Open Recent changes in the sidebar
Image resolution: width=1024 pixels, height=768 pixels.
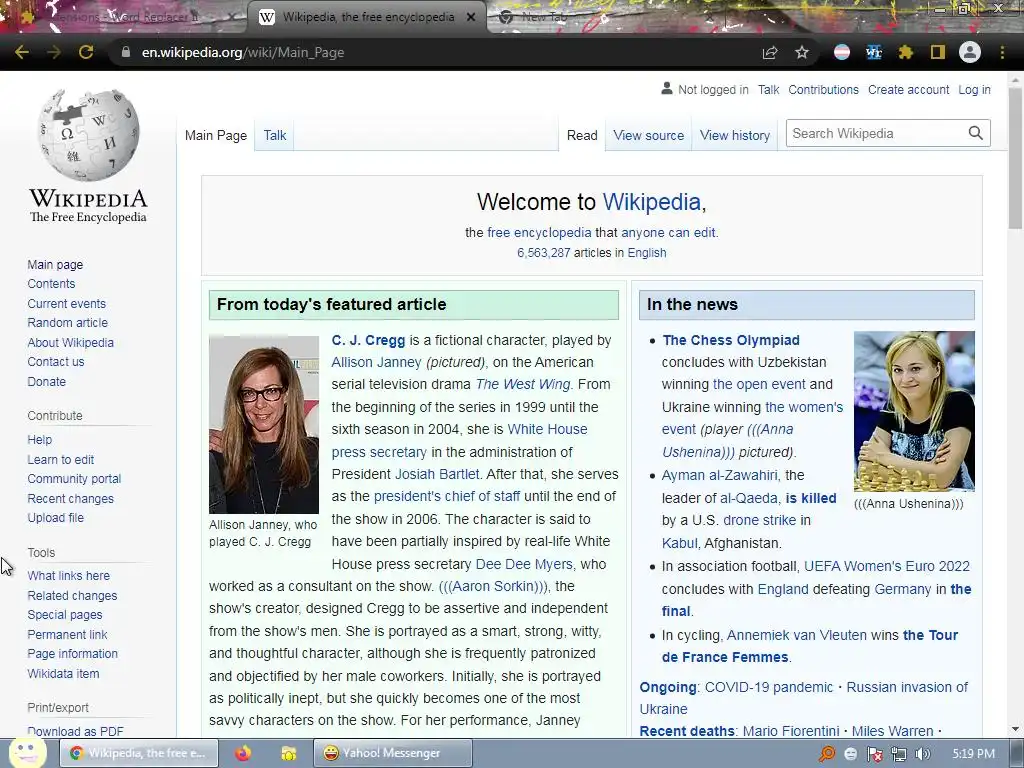(x=71, y=498)
